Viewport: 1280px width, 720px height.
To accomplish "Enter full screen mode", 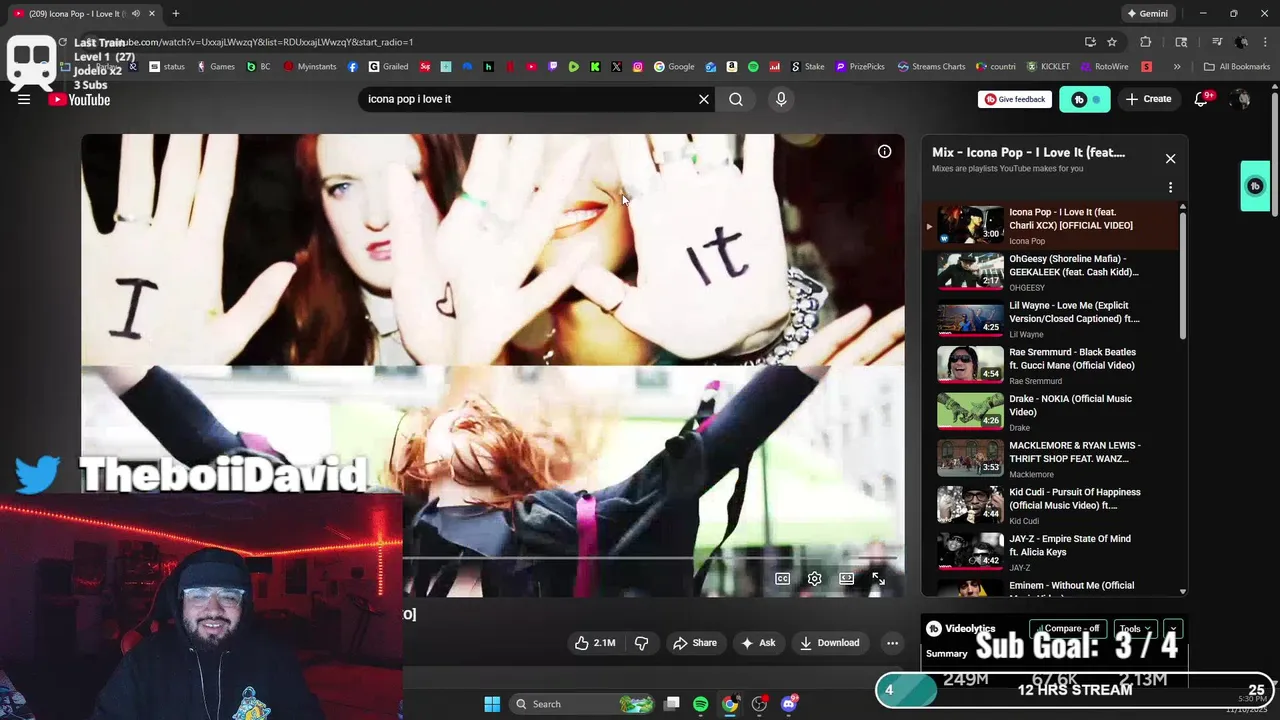I will 878,578.
